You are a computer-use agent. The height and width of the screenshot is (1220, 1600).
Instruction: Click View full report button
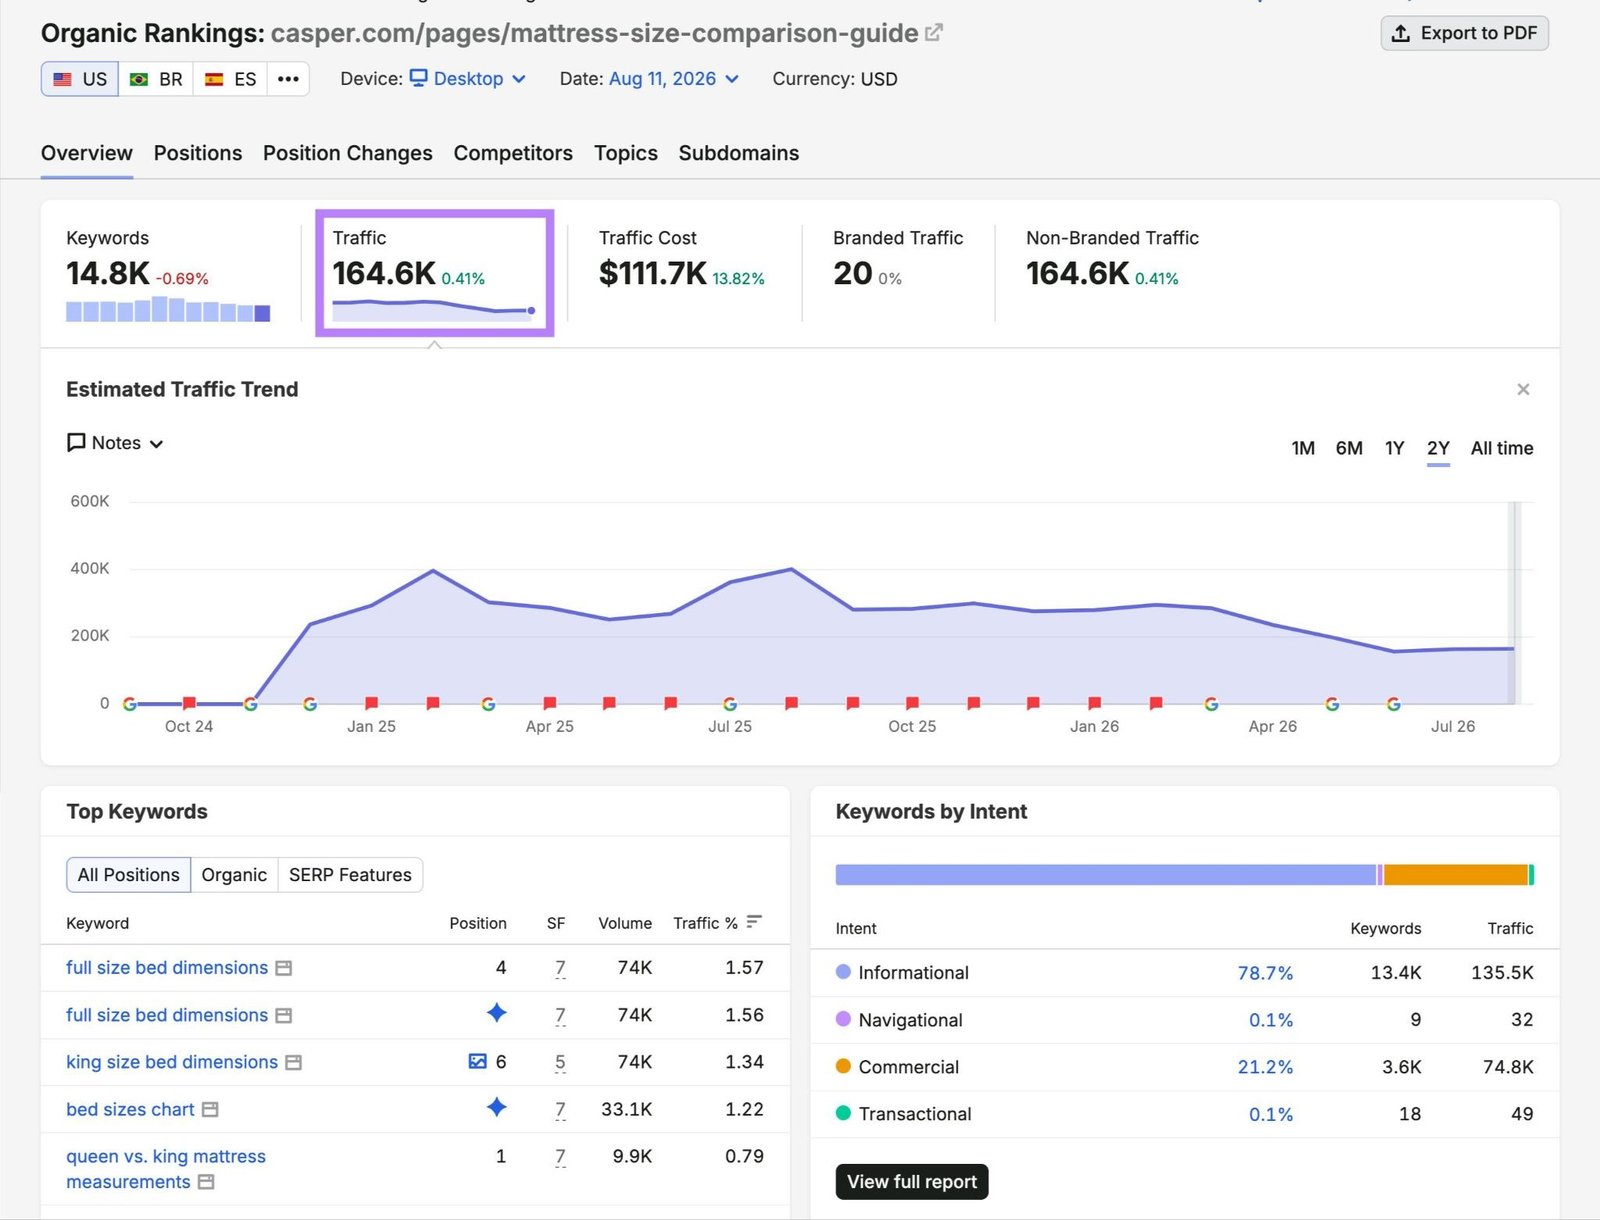coord(912,1181)
